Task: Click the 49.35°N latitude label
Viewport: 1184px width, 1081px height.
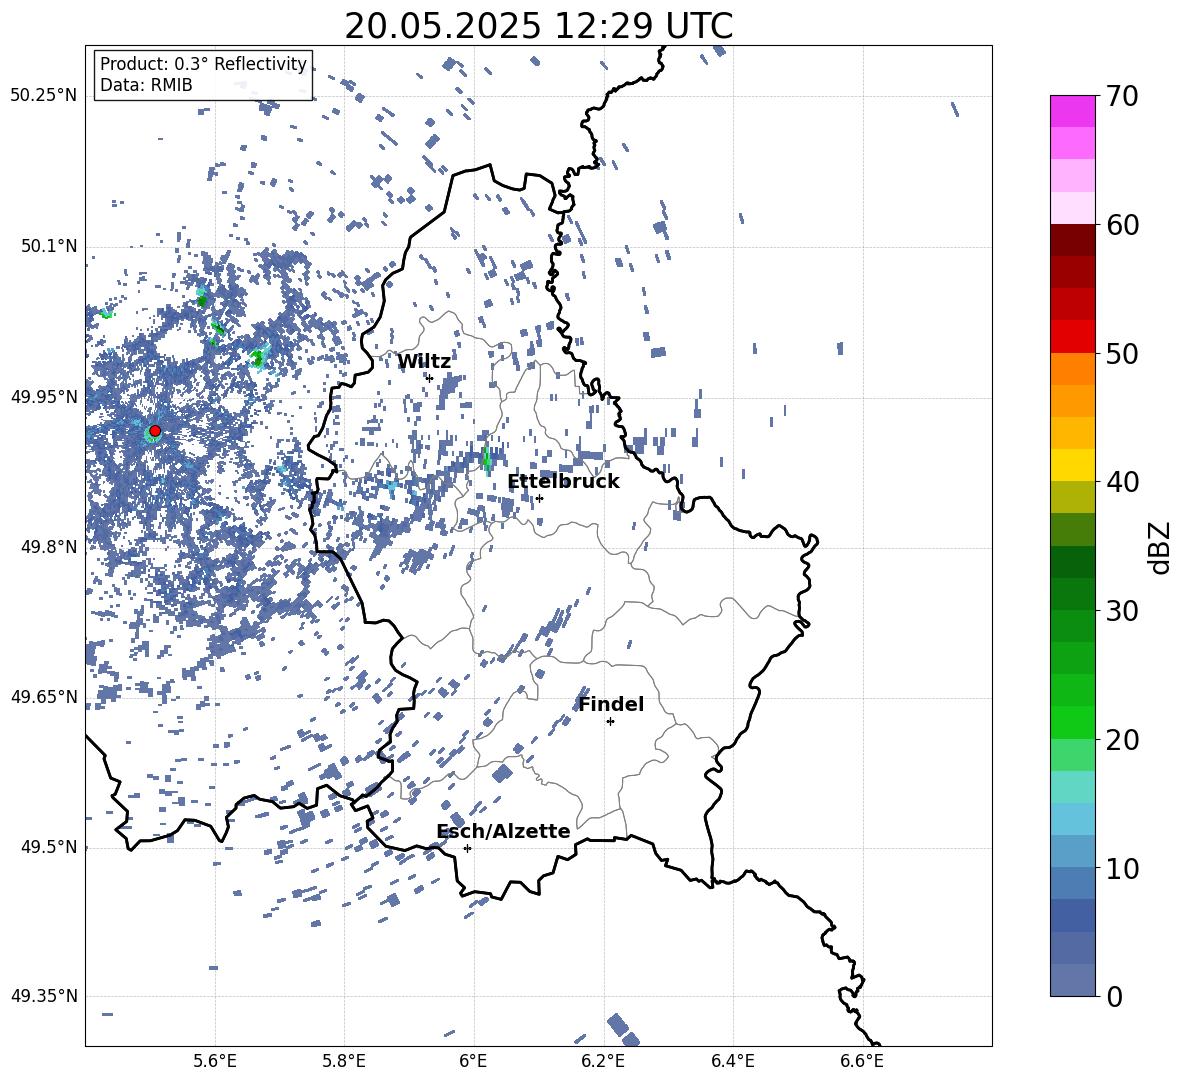Action: point(44,996)
